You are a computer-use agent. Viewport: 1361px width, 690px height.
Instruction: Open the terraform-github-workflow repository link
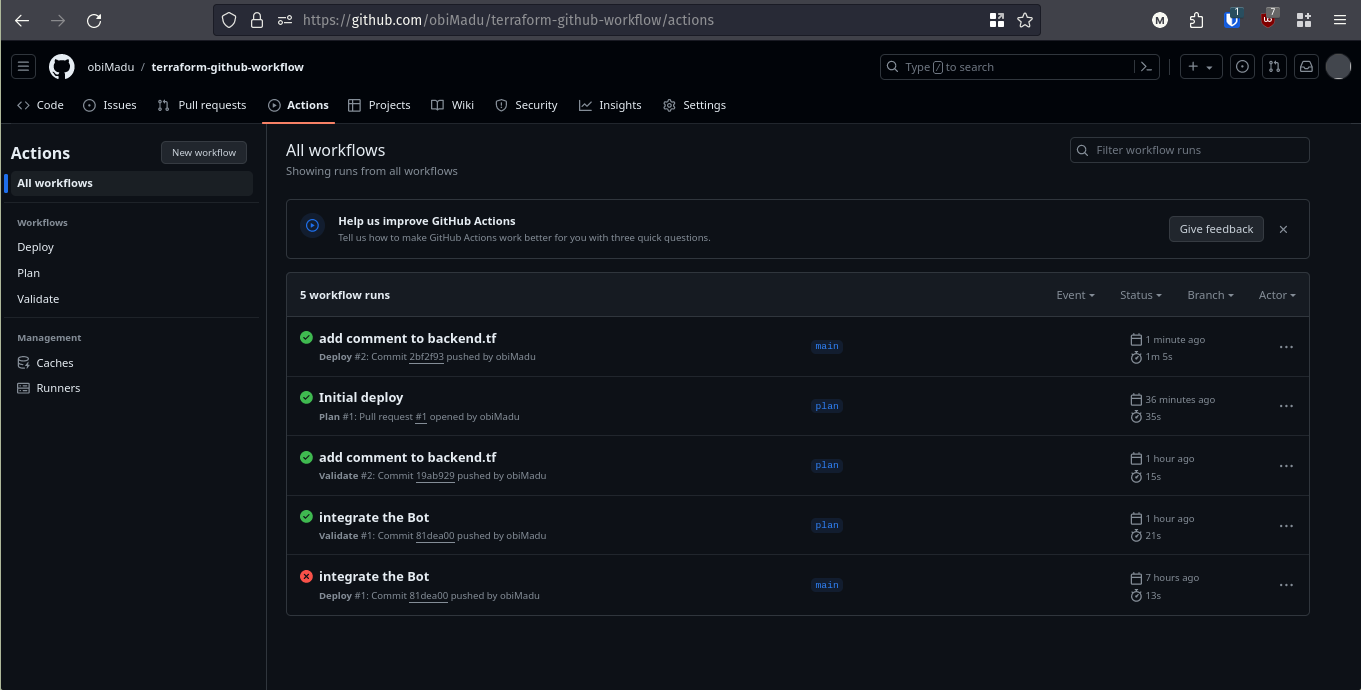[x=228, y=67]
